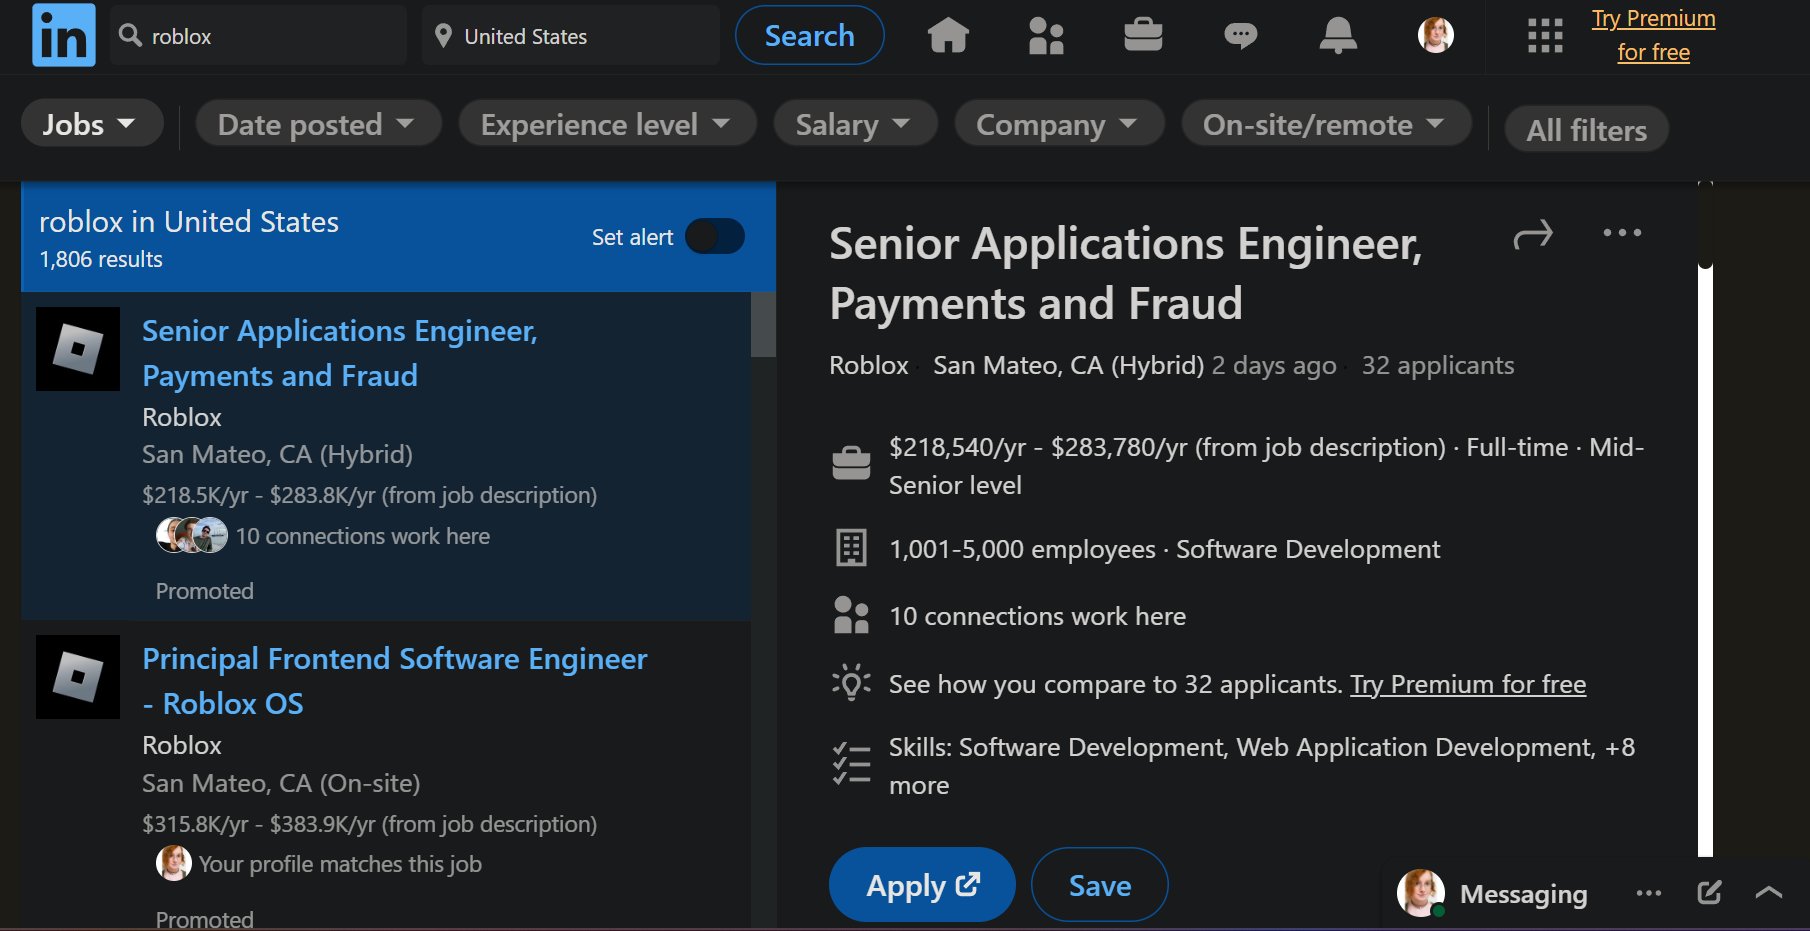Click connection avatars on first job card
1810x931 pixels.
192,536
